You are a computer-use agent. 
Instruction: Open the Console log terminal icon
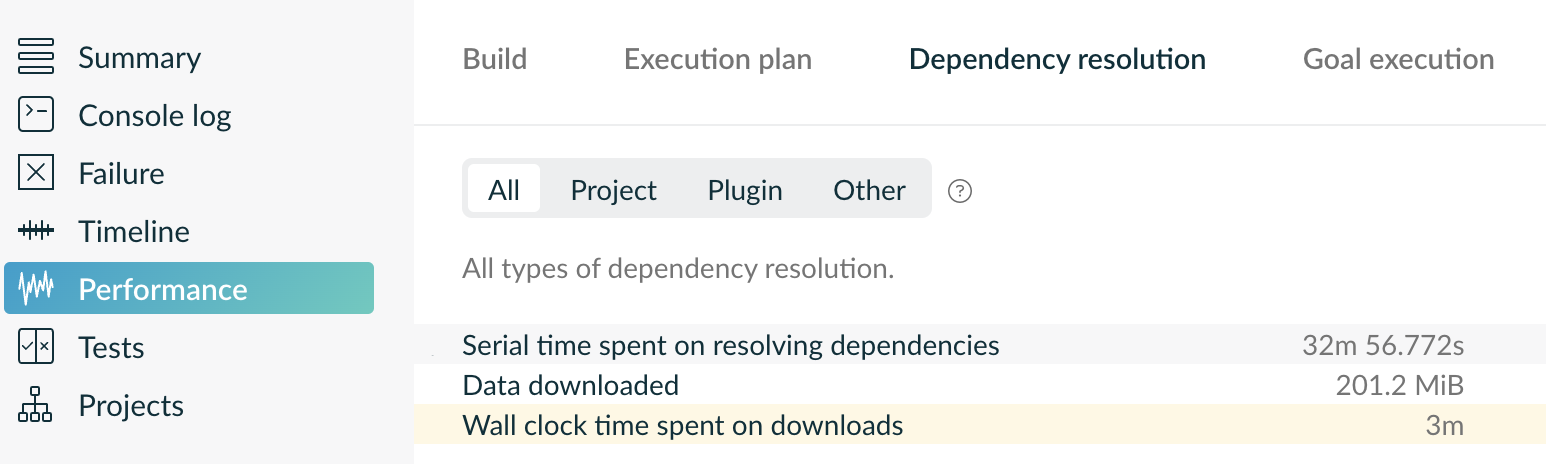36,115
